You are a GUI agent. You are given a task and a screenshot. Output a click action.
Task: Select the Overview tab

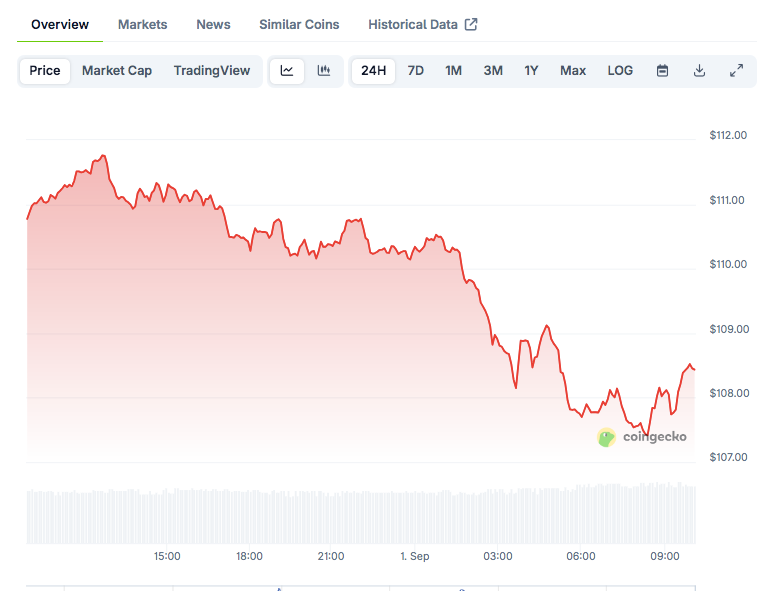60,25
